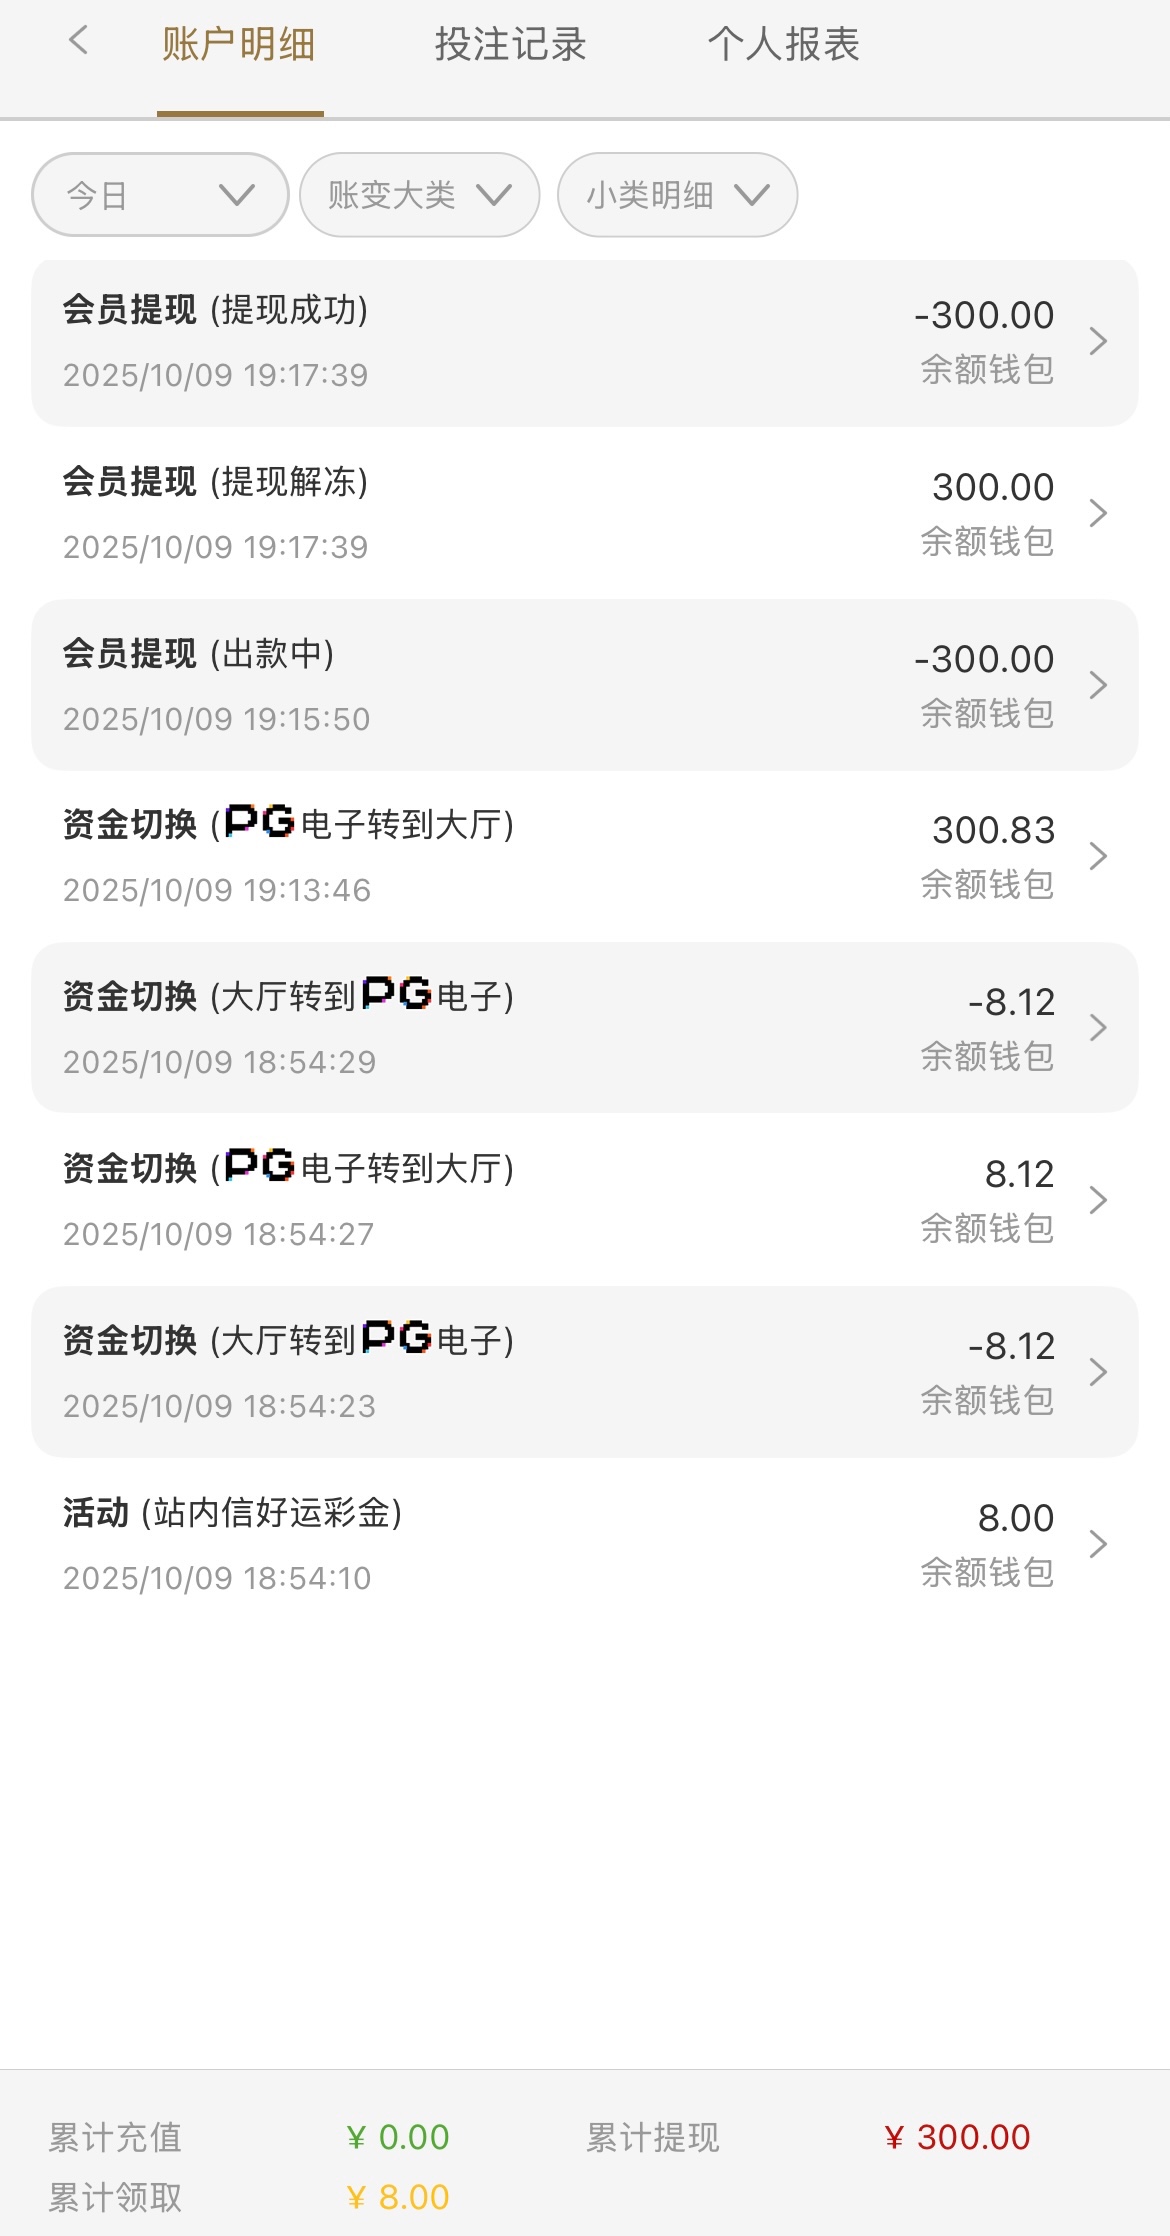
Task: Expand the 账变大类 category dropdown
Action: tap(420, 195)
